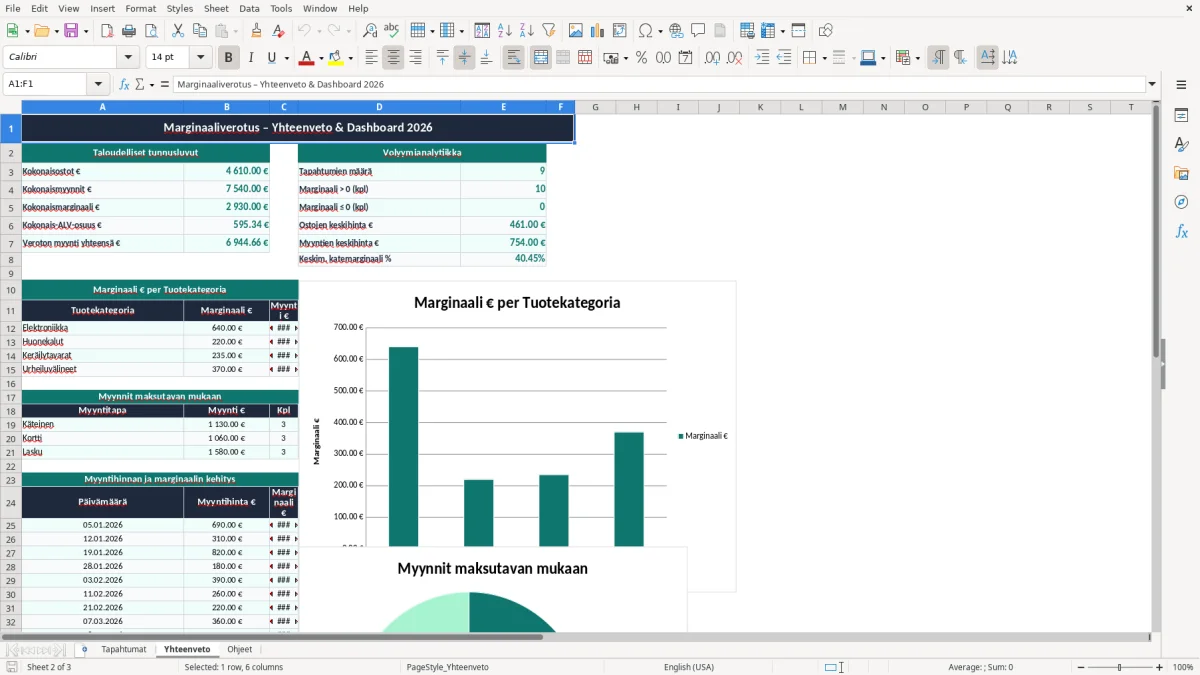Viewport: 1200px width, 675px height.
Task: Click the Format as Date icon
Action: (686, 58)
